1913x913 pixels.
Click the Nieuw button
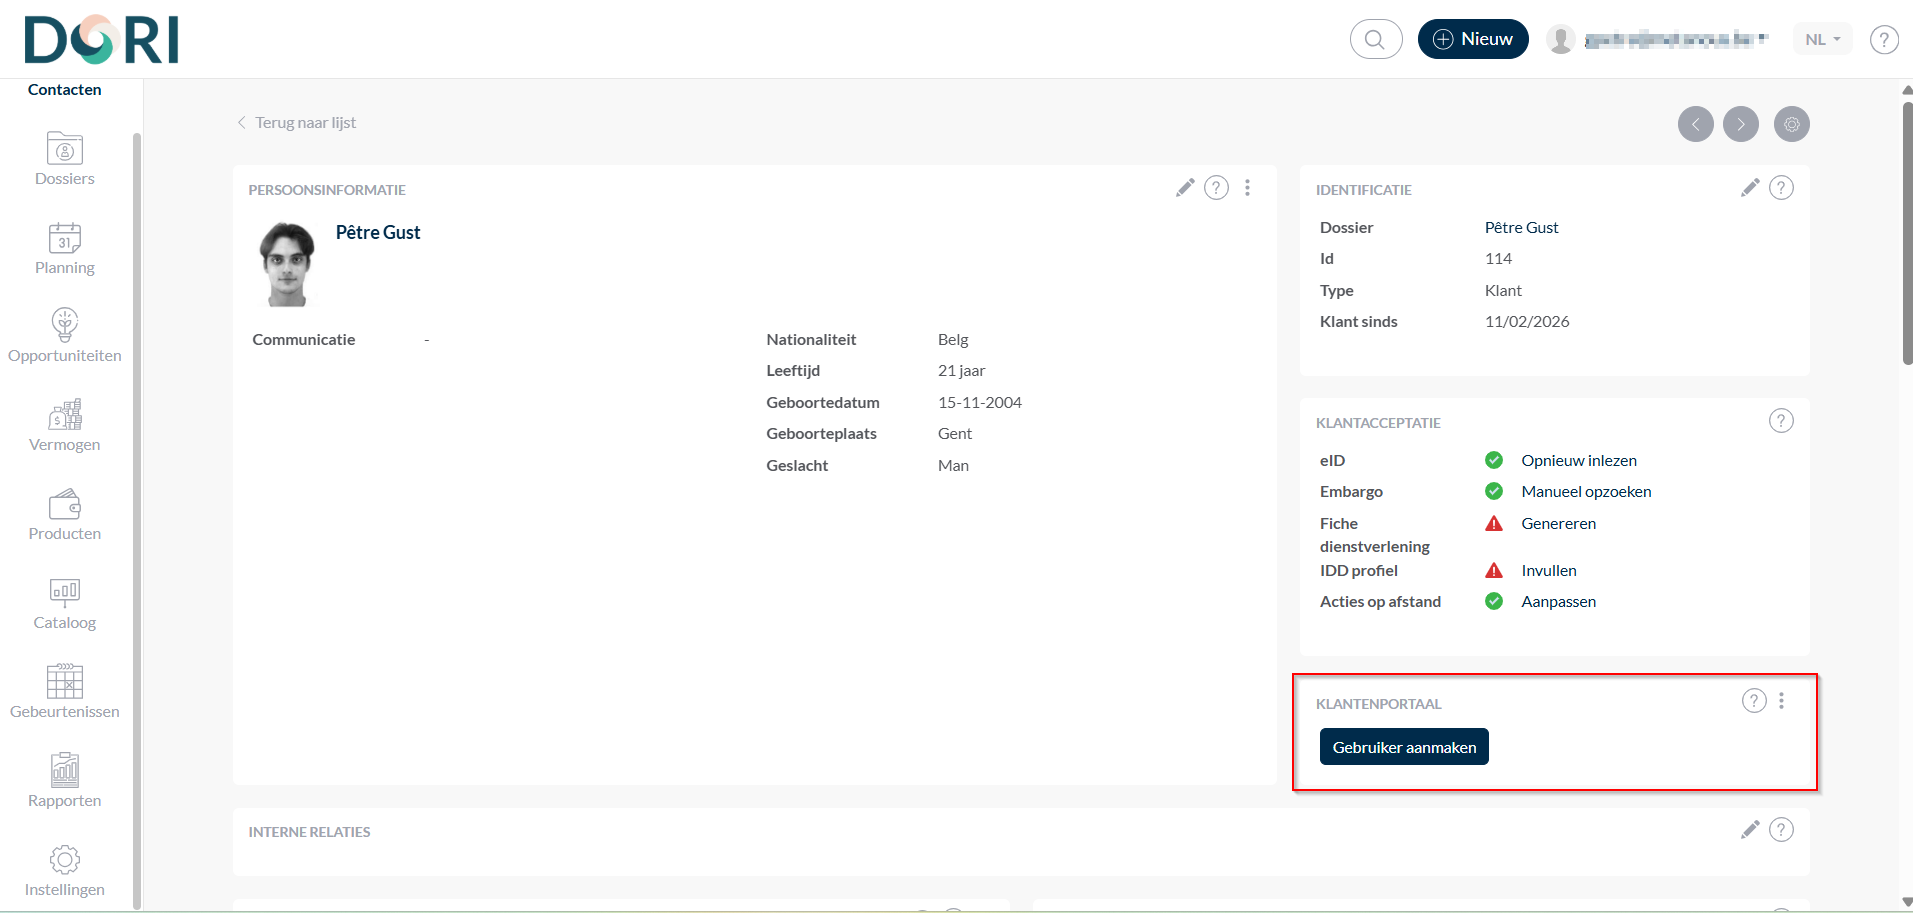1472,39
